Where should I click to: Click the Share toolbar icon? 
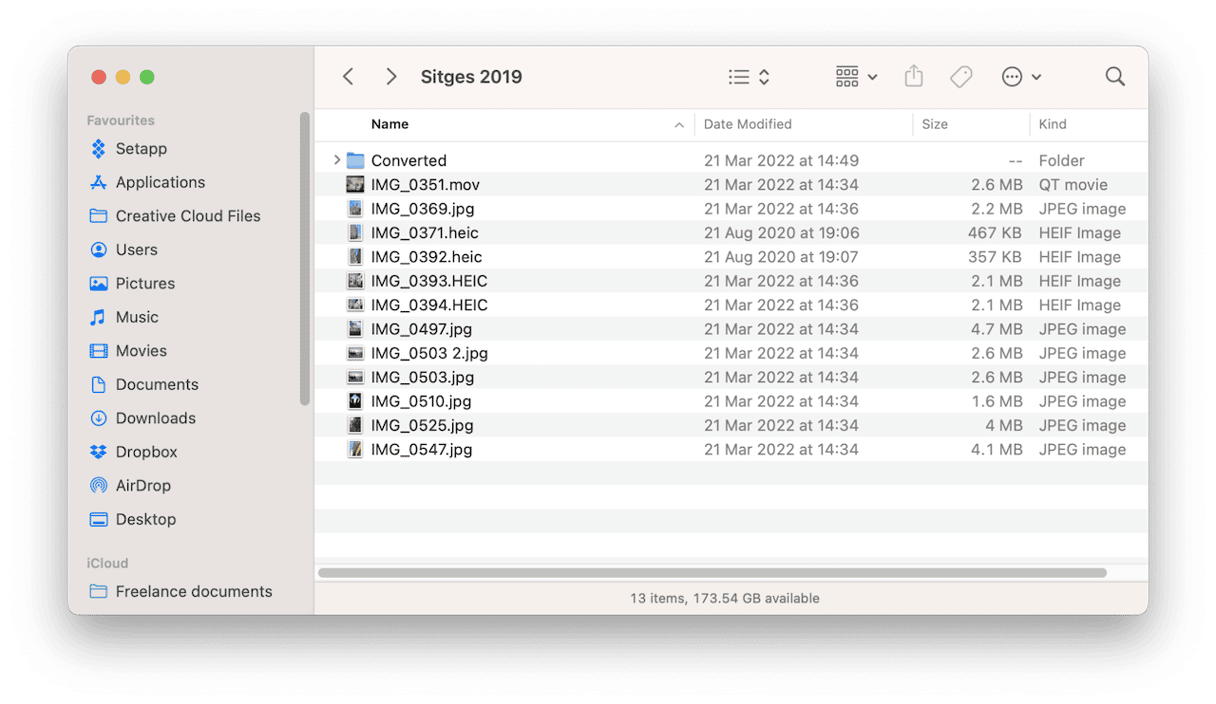[x=914, y=76]
